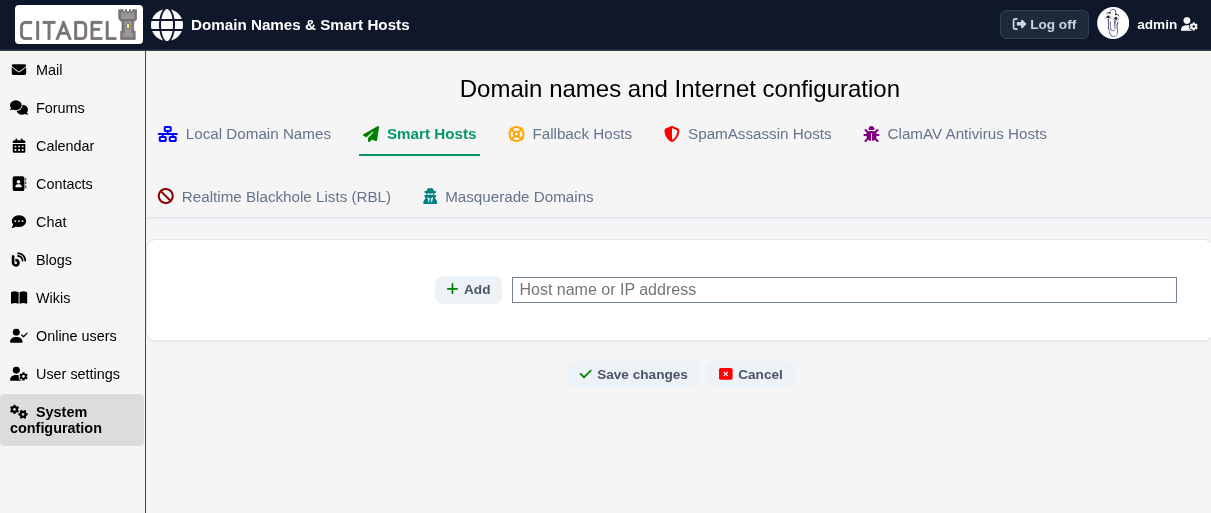
Task: Click the Chat bubble icon
Action: tap(19, 222)
